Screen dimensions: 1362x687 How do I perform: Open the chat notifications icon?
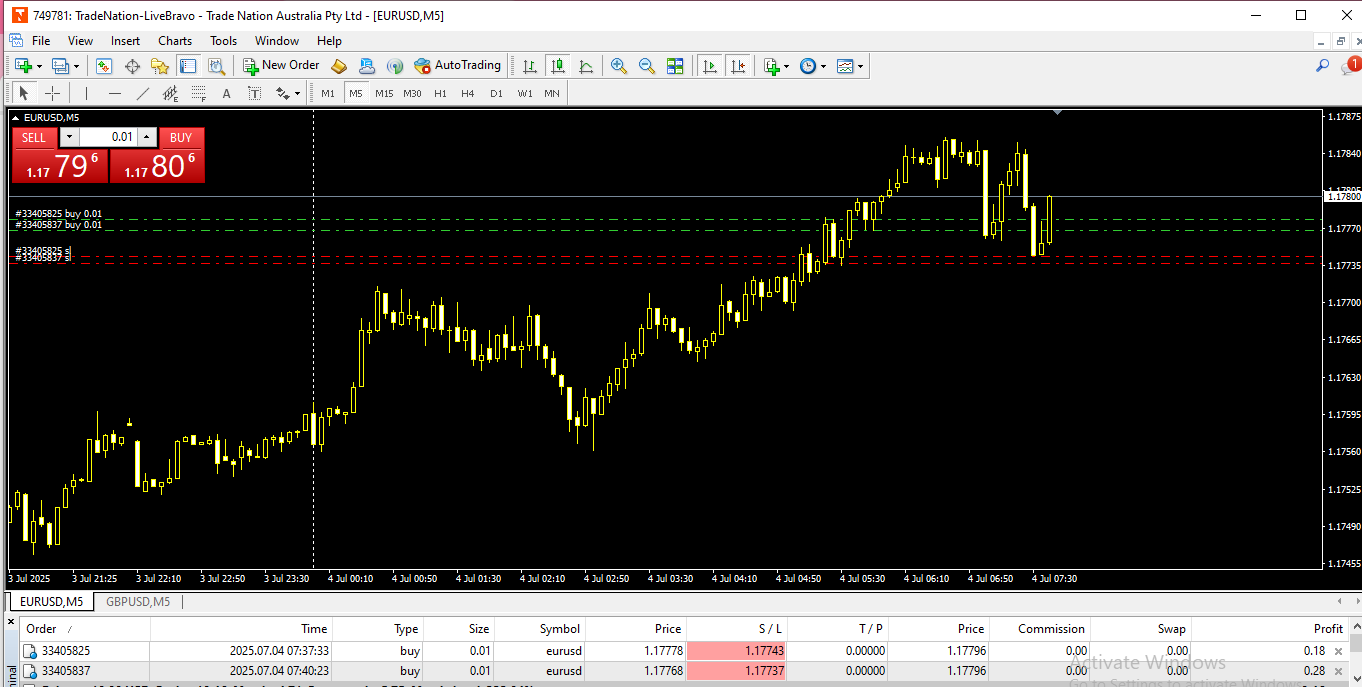point(1350,66)
